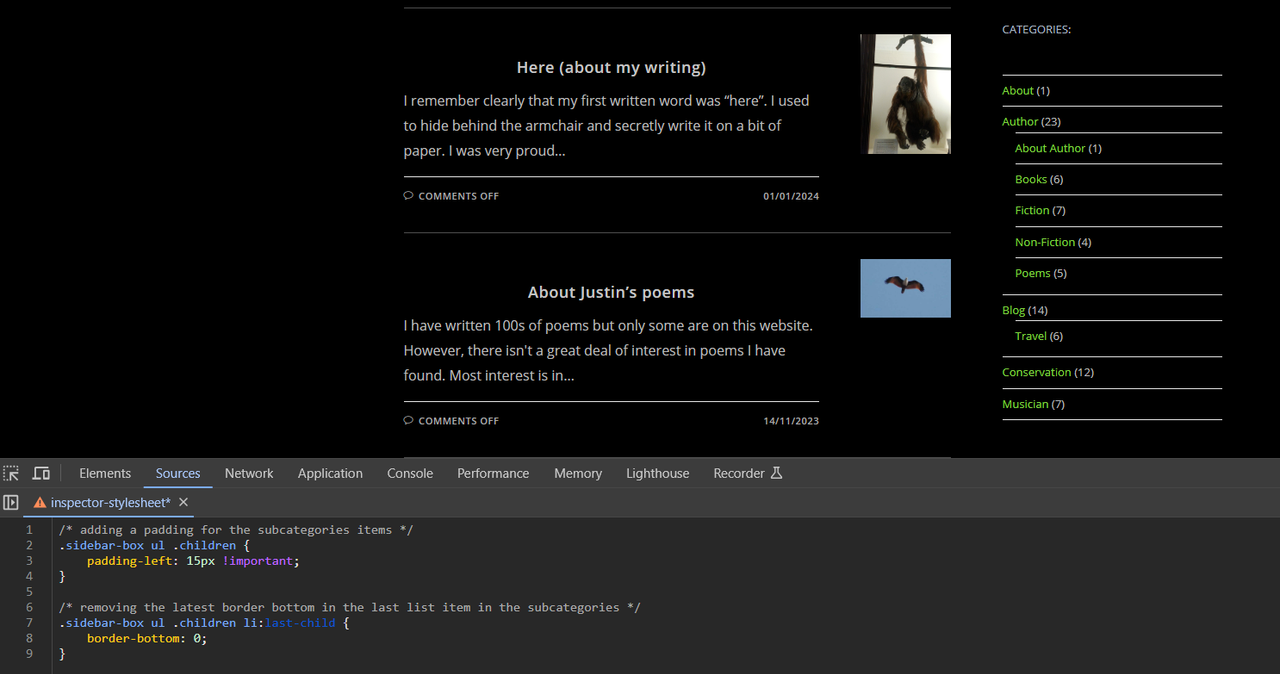
Task: Click the excerpt beginning 'I remember clearly'
Action: [607, 126]
